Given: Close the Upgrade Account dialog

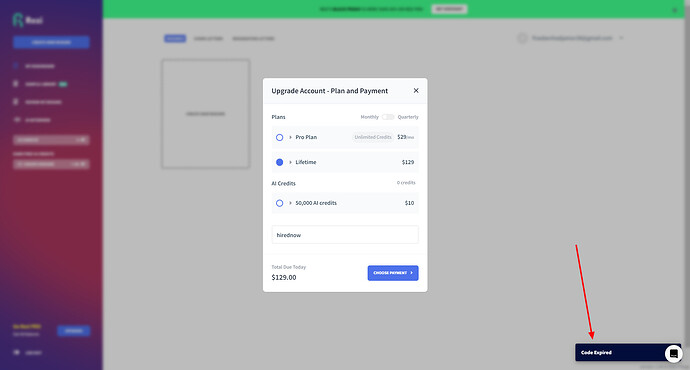Looking at the screenshot, I should pos(416,91).
